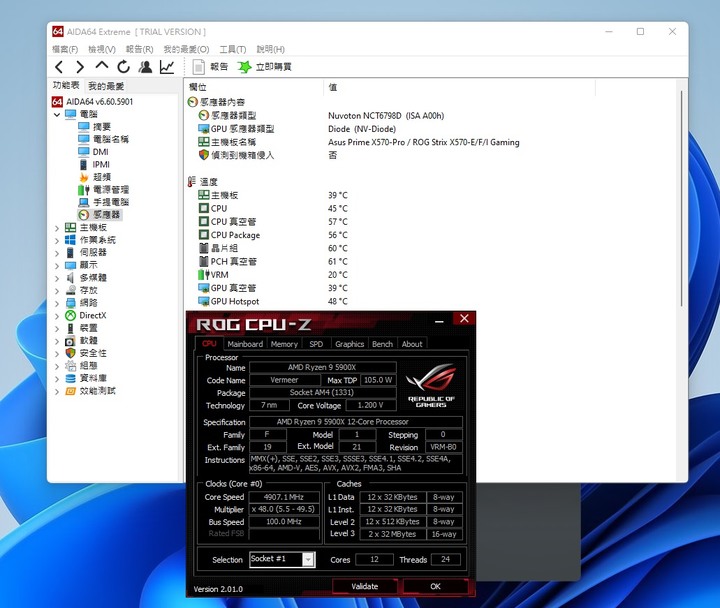The image size is (720, 608).
Task: Click the 安全性 security shield icon
Action: 70,353
